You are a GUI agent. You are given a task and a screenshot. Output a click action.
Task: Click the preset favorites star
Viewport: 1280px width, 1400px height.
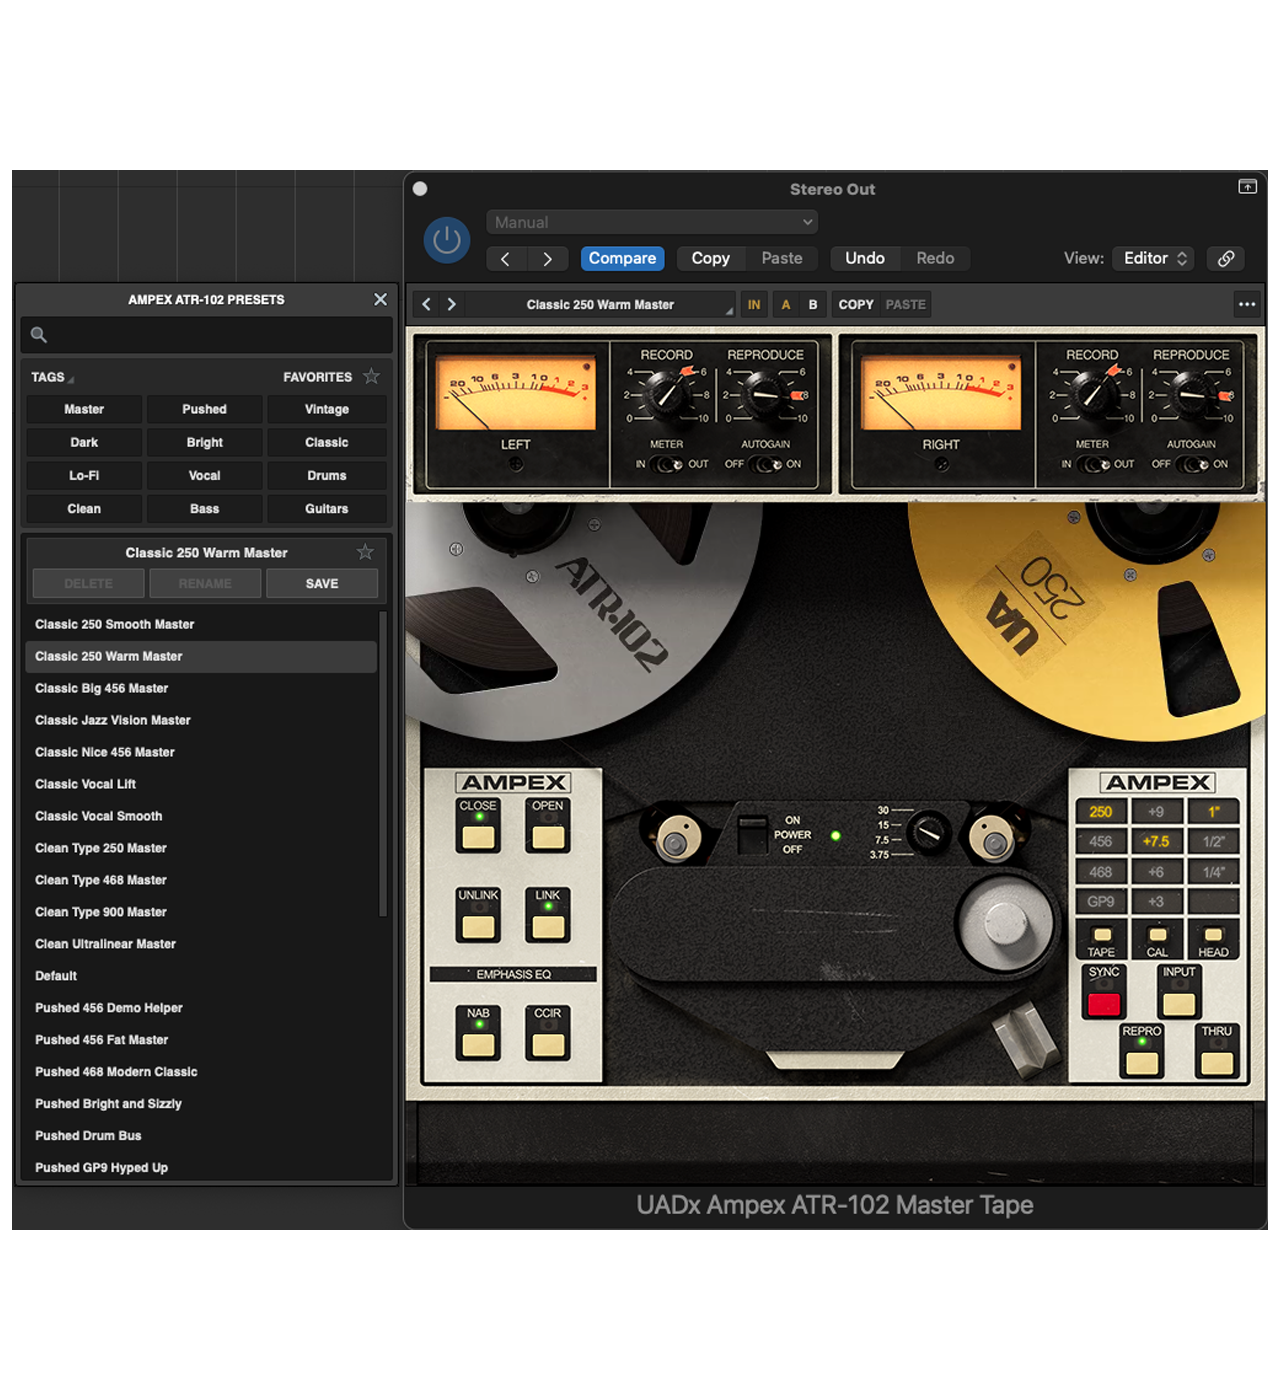point(365,551)
